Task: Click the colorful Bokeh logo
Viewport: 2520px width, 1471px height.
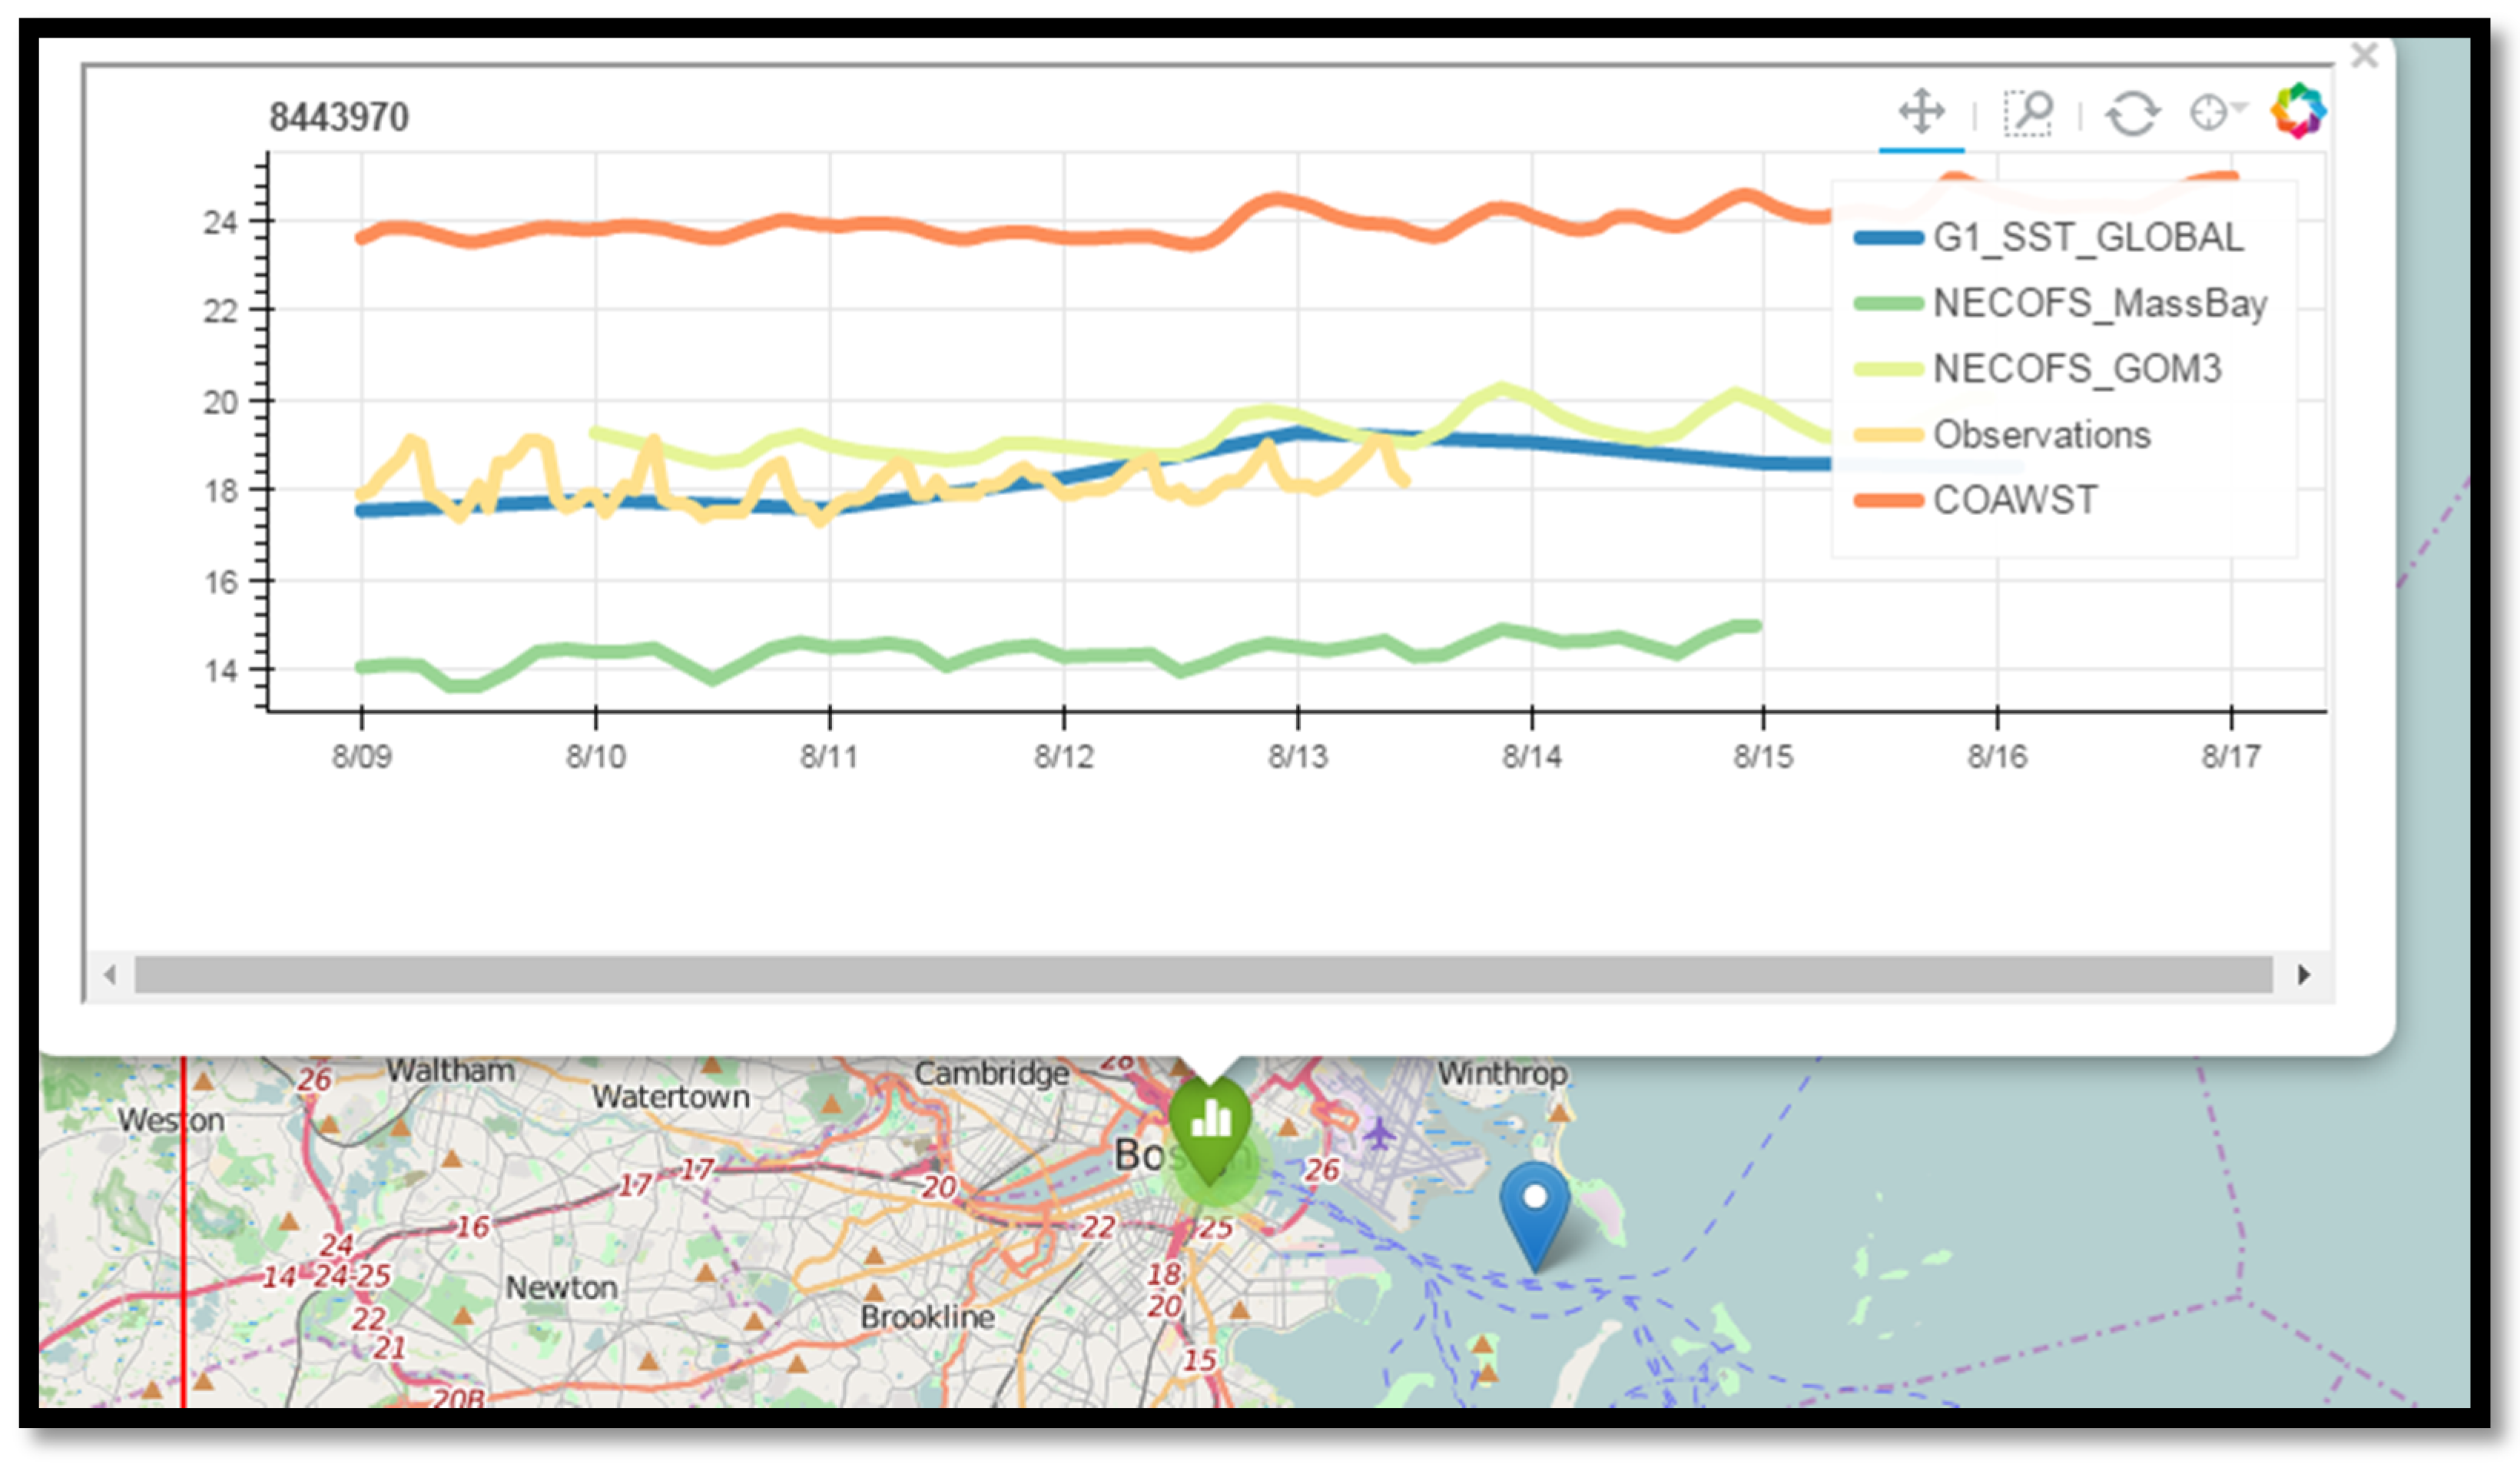Action: pos(2298,111)
